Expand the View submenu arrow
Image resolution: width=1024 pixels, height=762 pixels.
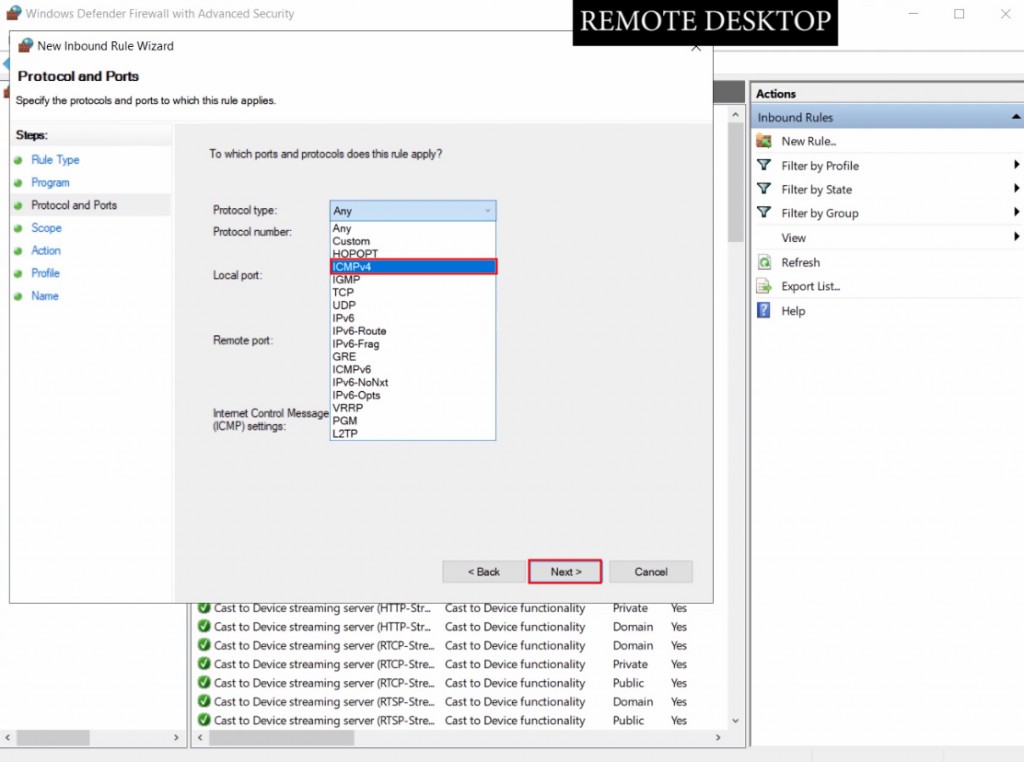[1016, 236]
